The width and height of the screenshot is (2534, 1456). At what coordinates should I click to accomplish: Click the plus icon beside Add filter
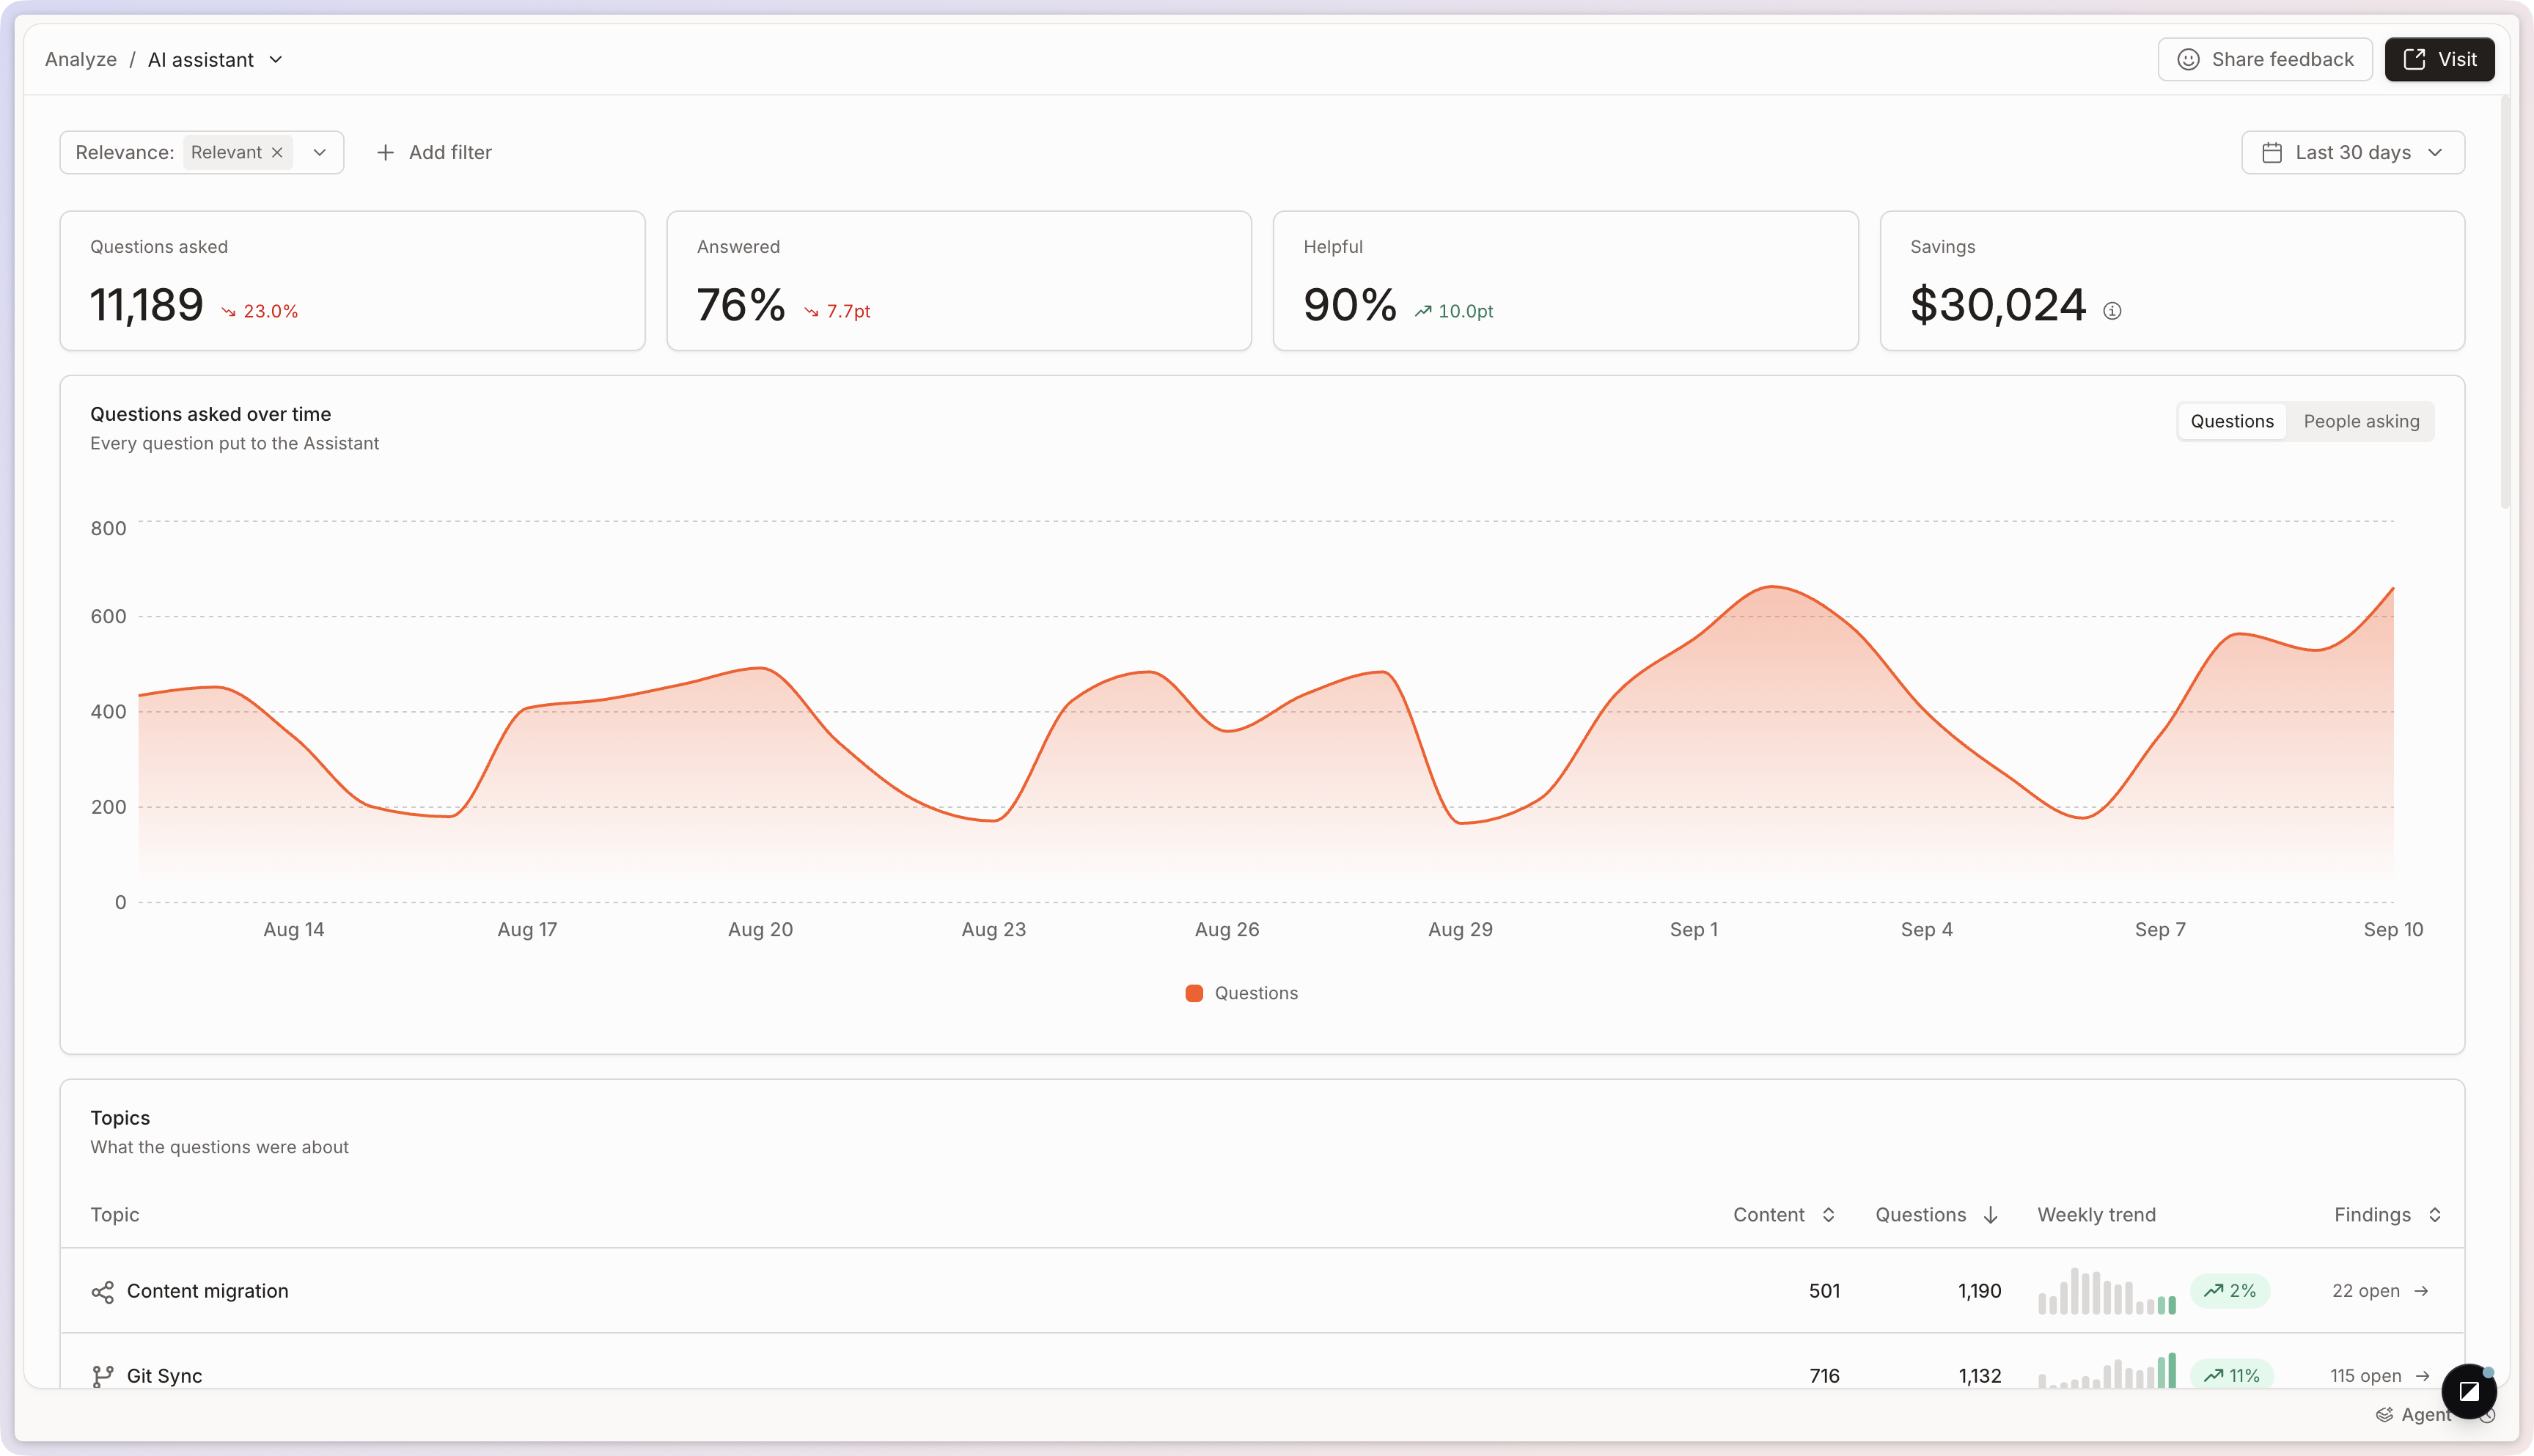pos(385,153)
